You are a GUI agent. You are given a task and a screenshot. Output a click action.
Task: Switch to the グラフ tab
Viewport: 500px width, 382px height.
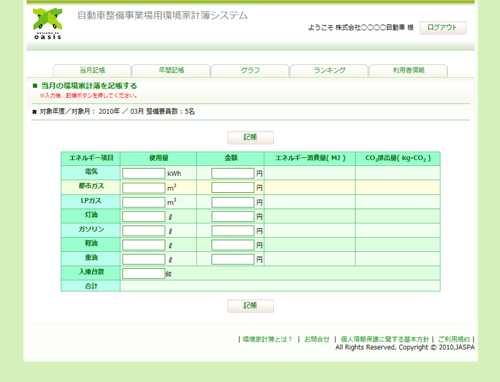250,70
